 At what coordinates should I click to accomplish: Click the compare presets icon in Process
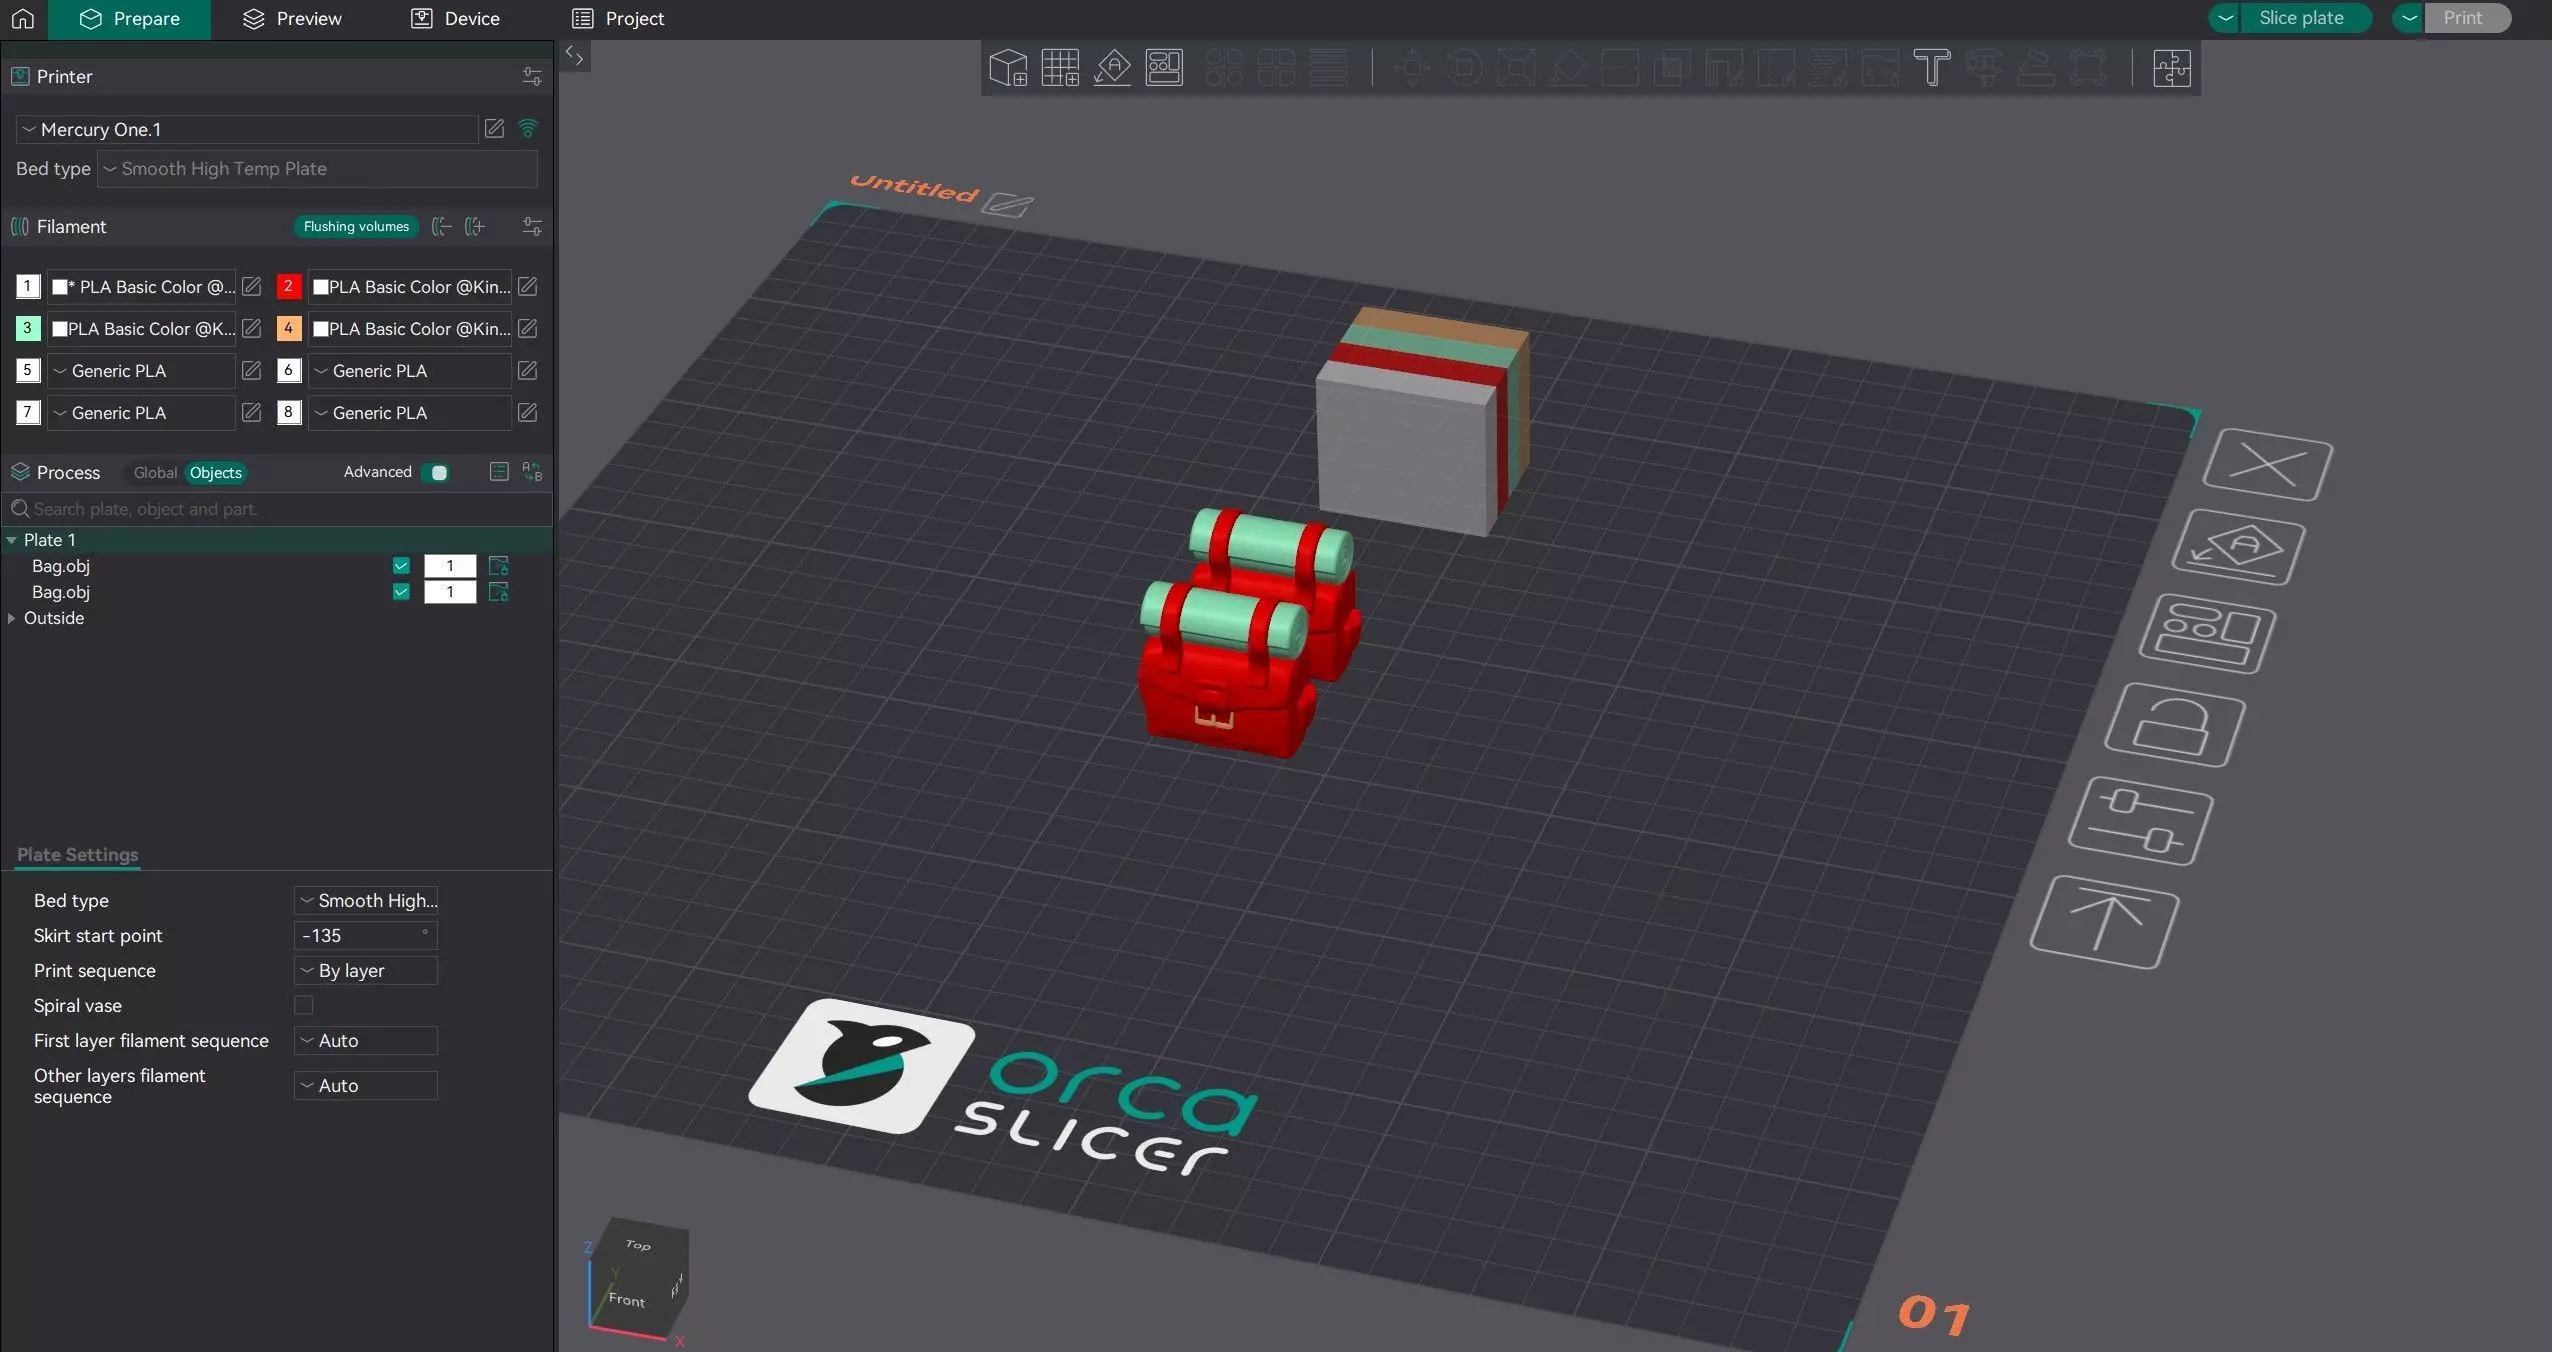[532, 472]
